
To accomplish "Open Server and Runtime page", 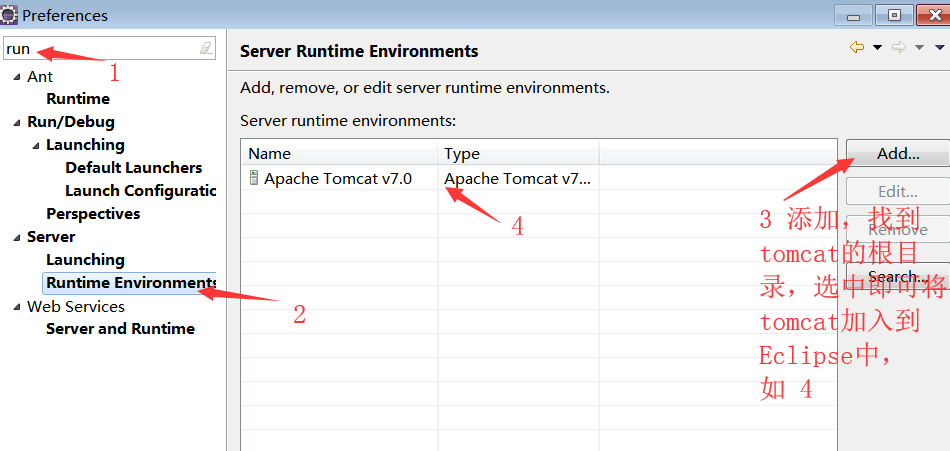I will (x=120, y=329).
